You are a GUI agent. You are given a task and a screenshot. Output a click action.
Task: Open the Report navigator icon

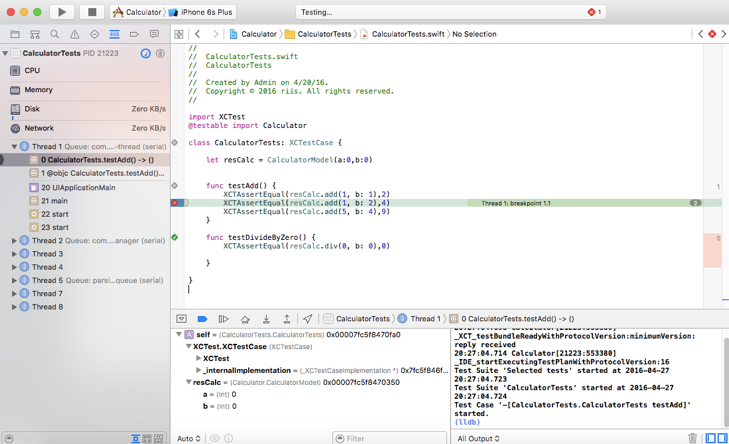pos(154,34)
